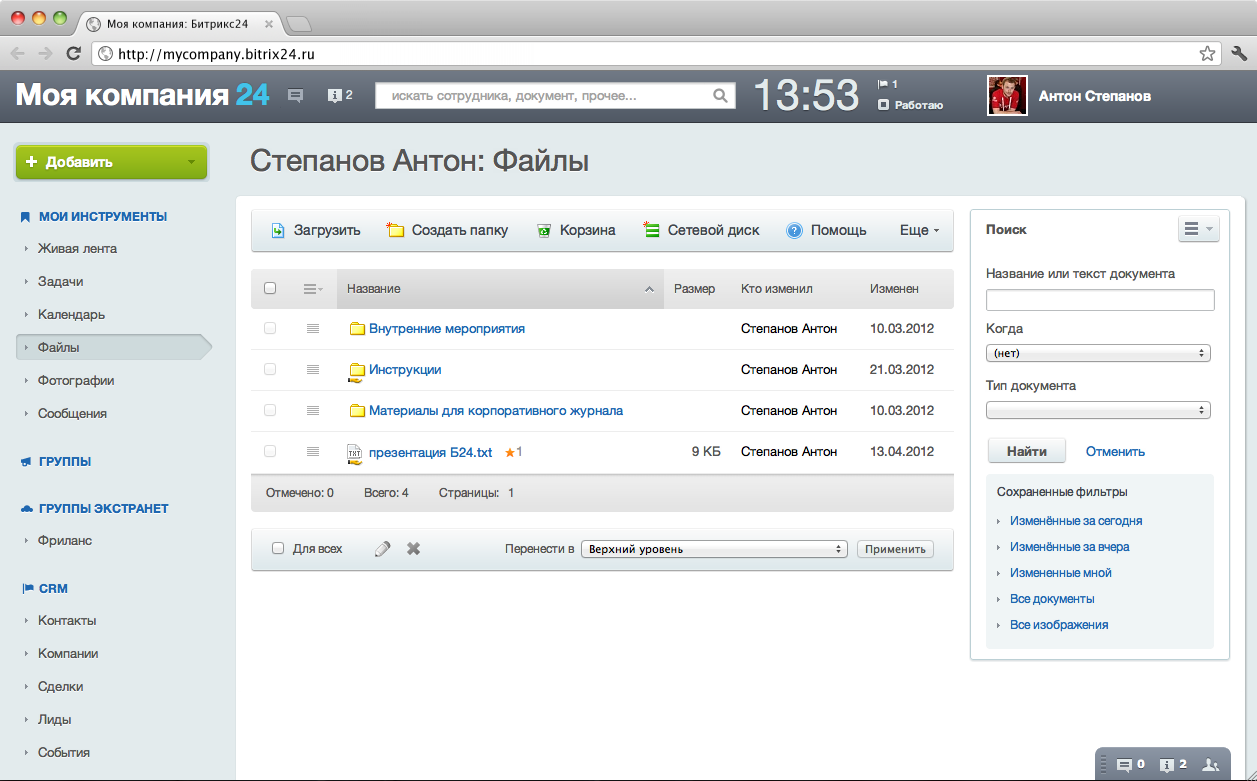Open row menu for презентация Б24.txt
Image resolution: width=1257 pixels, height=781 pixels.
(313, 452)
